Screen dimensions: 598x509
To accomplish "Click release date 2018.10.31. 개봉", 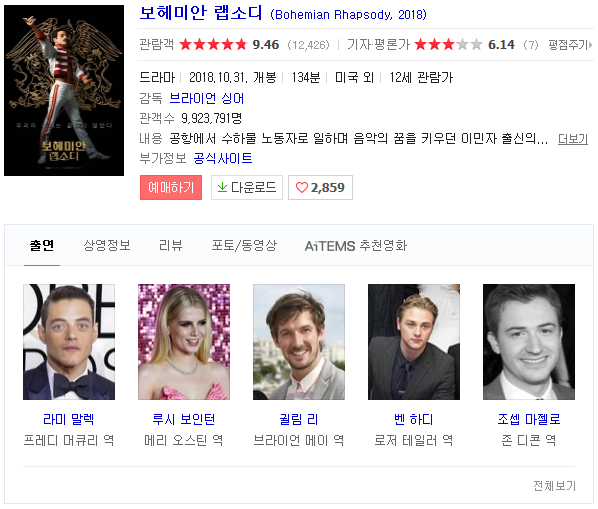I will tap(233, 78).
